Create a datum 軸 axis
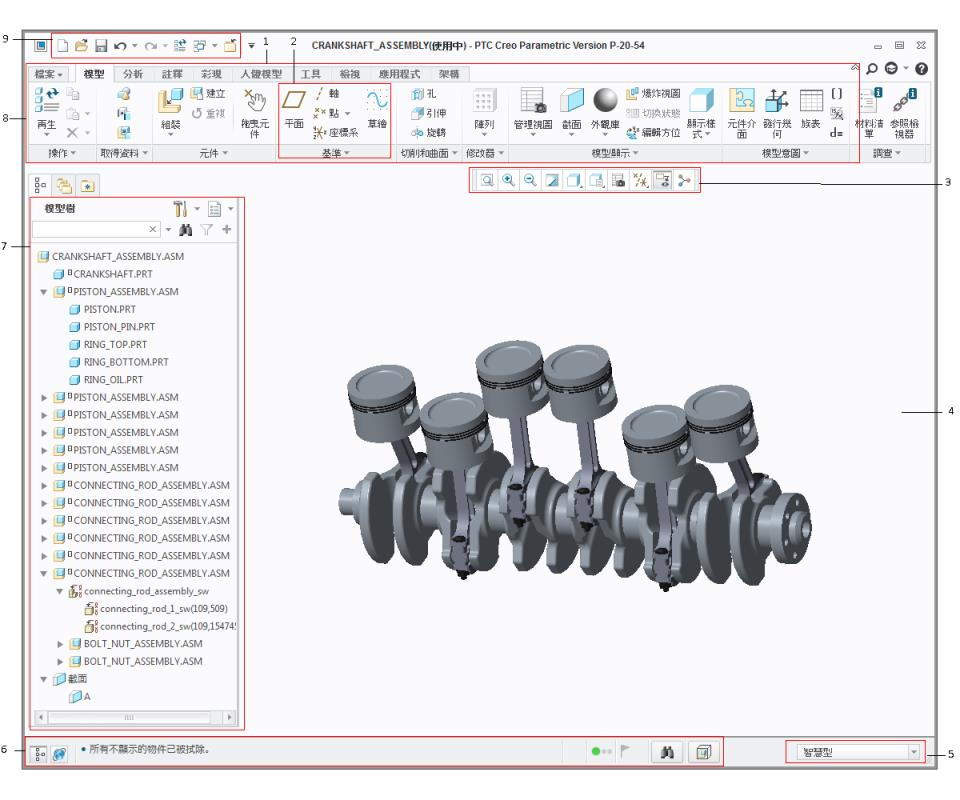Viewport: 960px width, 800px height. (328, 94)
